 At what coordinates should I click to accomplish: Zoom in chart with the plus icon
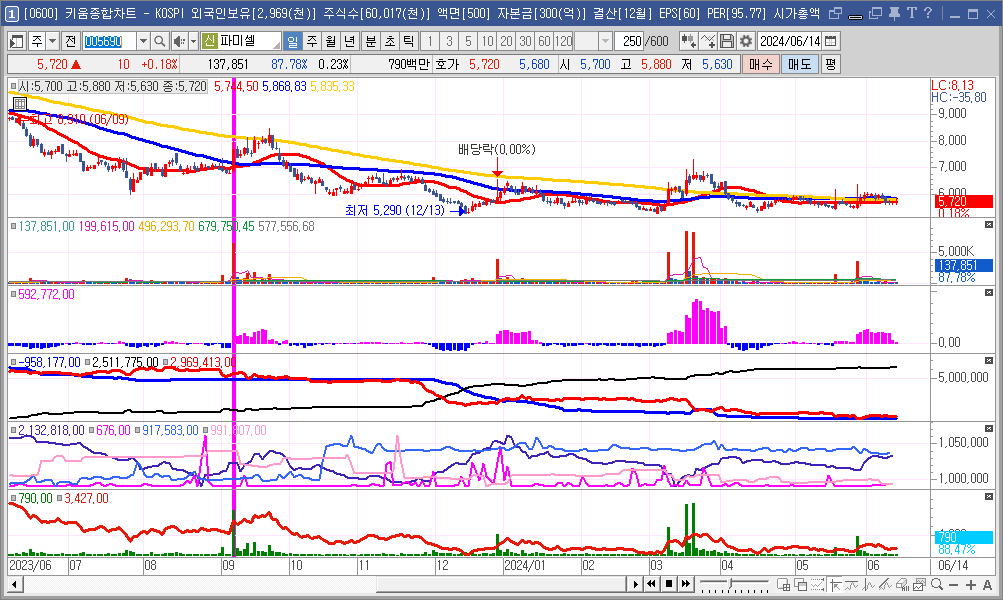(x=971, y=584)
